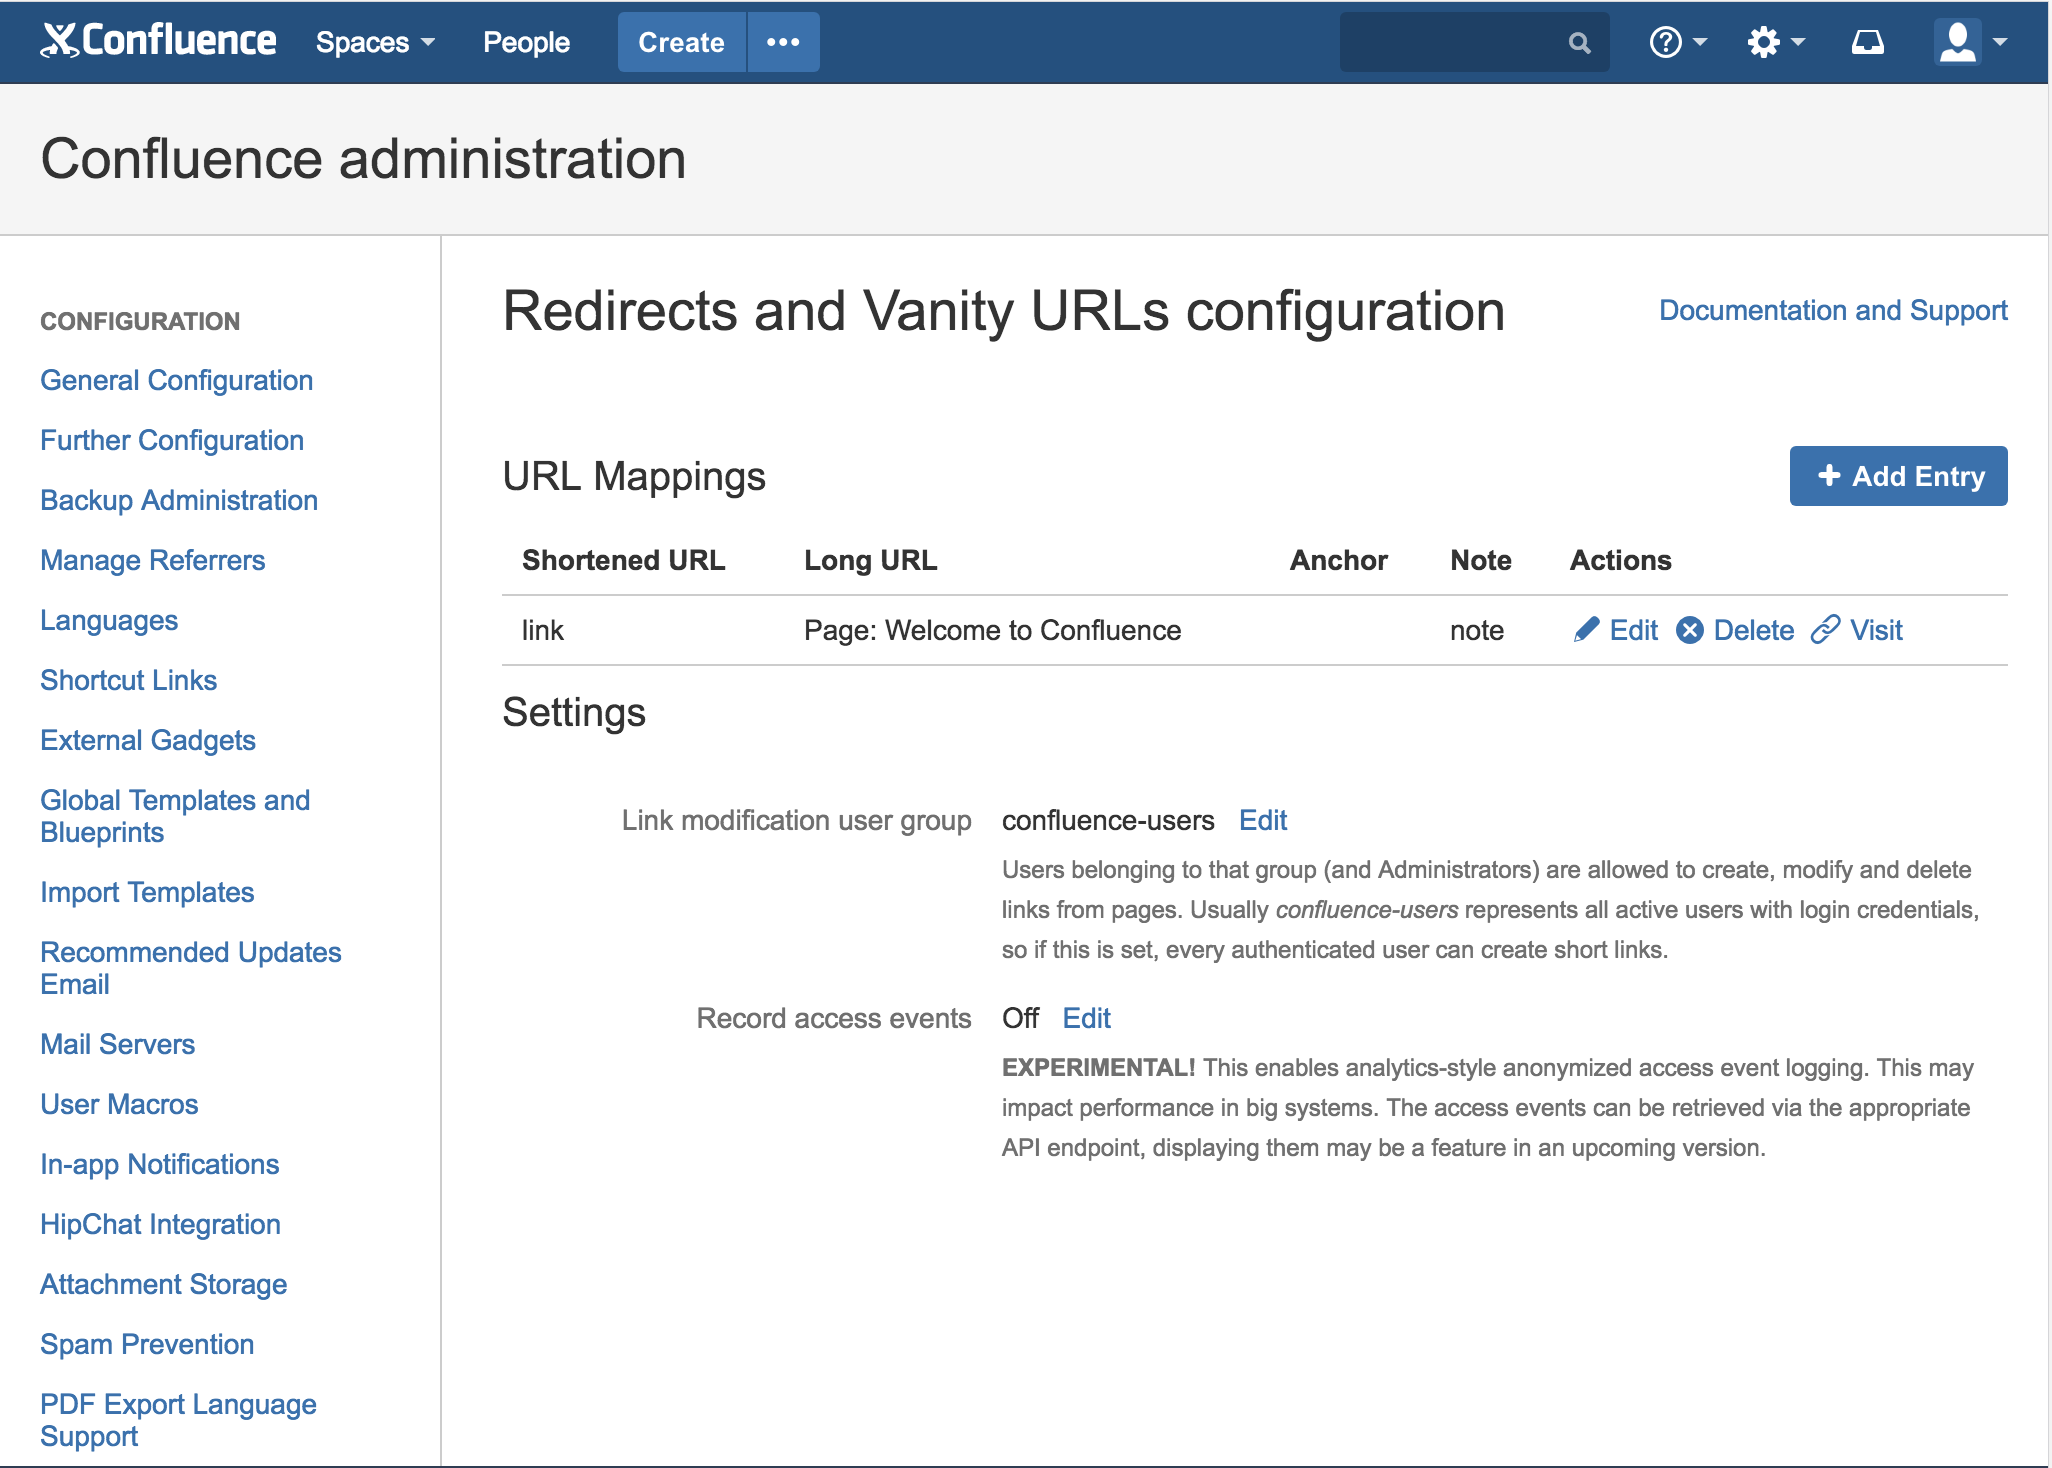
Task: Click the Confluence logo
Action: click(x=158, y=41)
